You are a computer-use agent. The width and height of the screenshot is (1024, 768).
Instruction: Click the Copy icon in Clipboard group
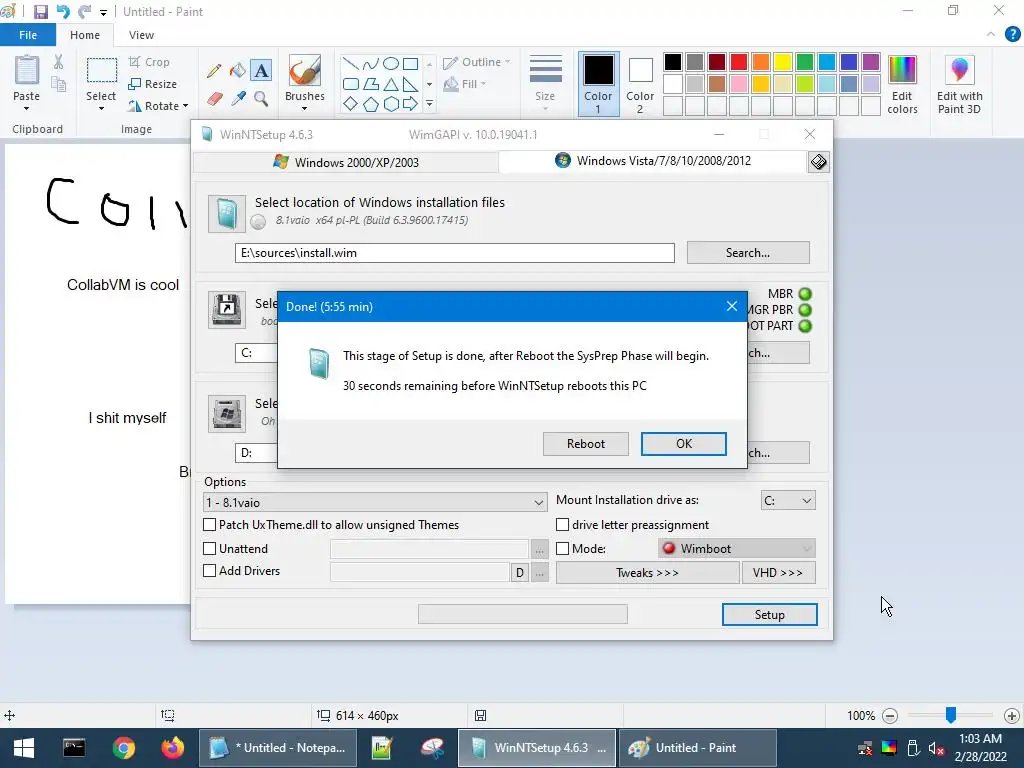(58, 84)
